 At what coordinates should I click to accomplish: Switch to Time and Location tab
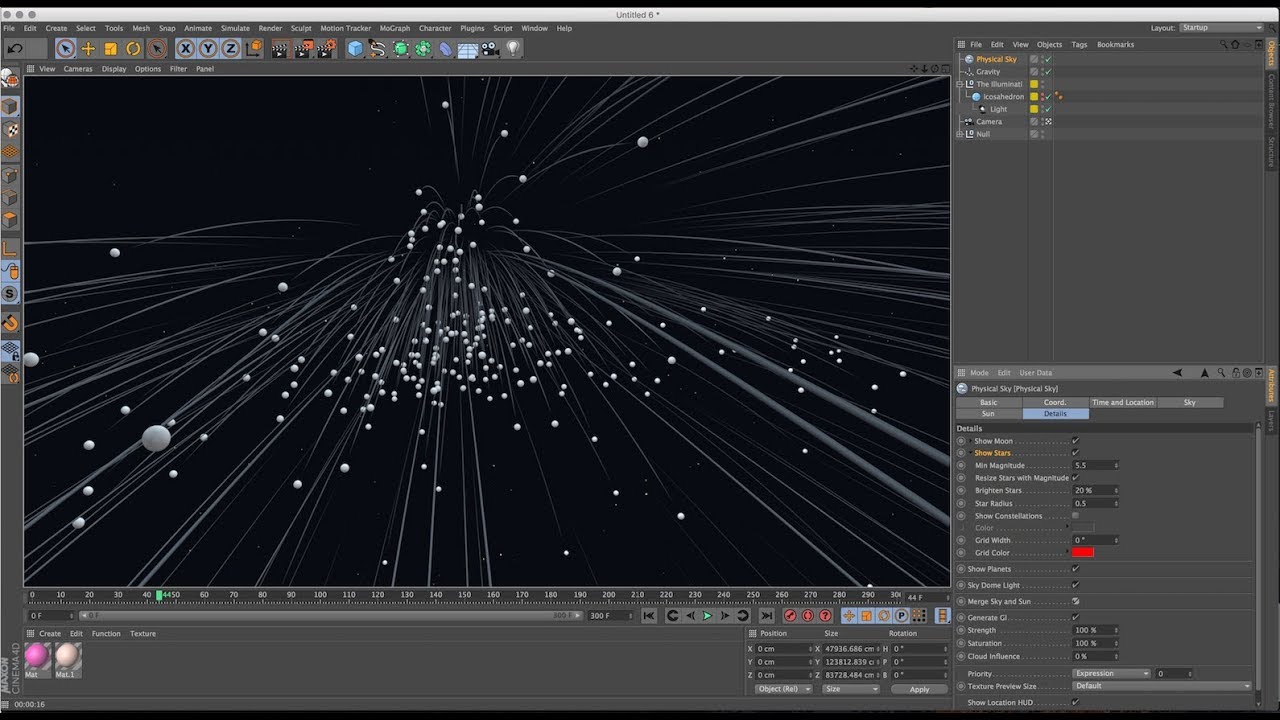[1122, 402]
